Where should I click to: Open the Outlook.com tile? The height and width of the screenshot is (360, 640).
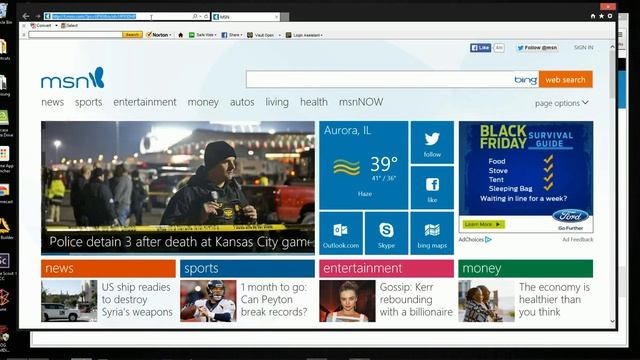341,233
